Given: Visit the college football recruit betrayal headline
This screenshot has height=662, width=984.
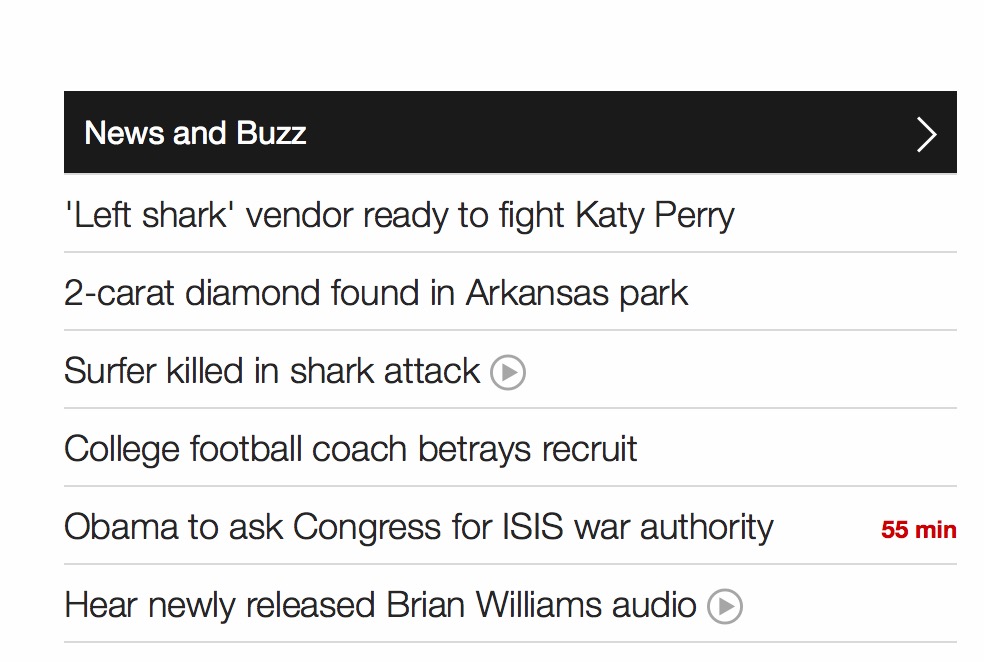Looking at the screenshot, I should (x=350, y=449).
